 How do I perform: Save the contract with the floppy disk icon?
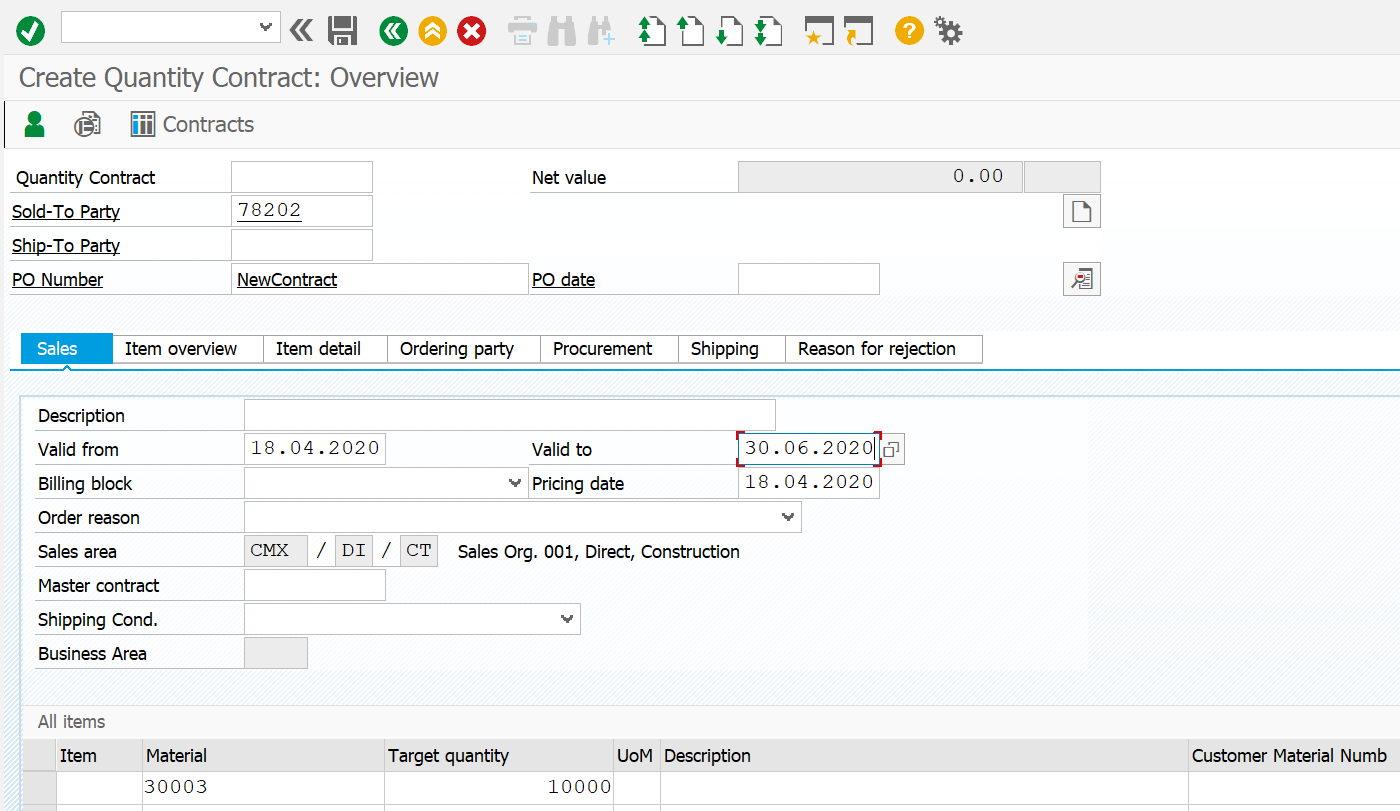tap(343, 31)
